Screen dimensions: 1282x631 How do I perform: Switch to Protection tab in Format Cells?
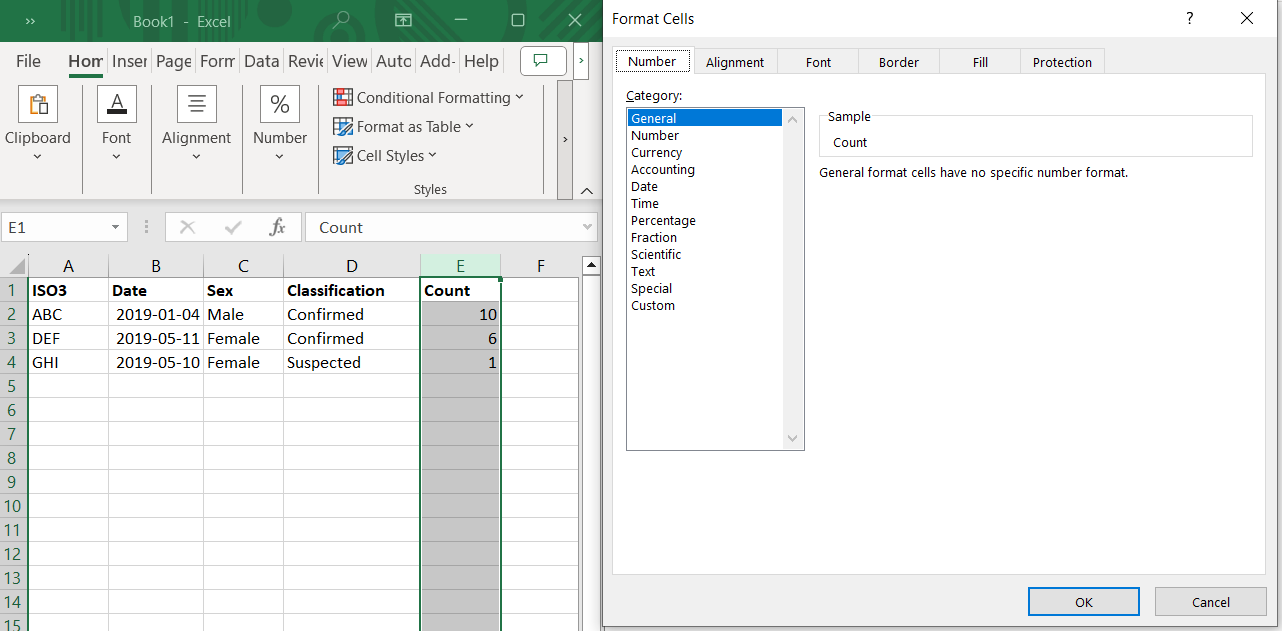[1062, 62]
